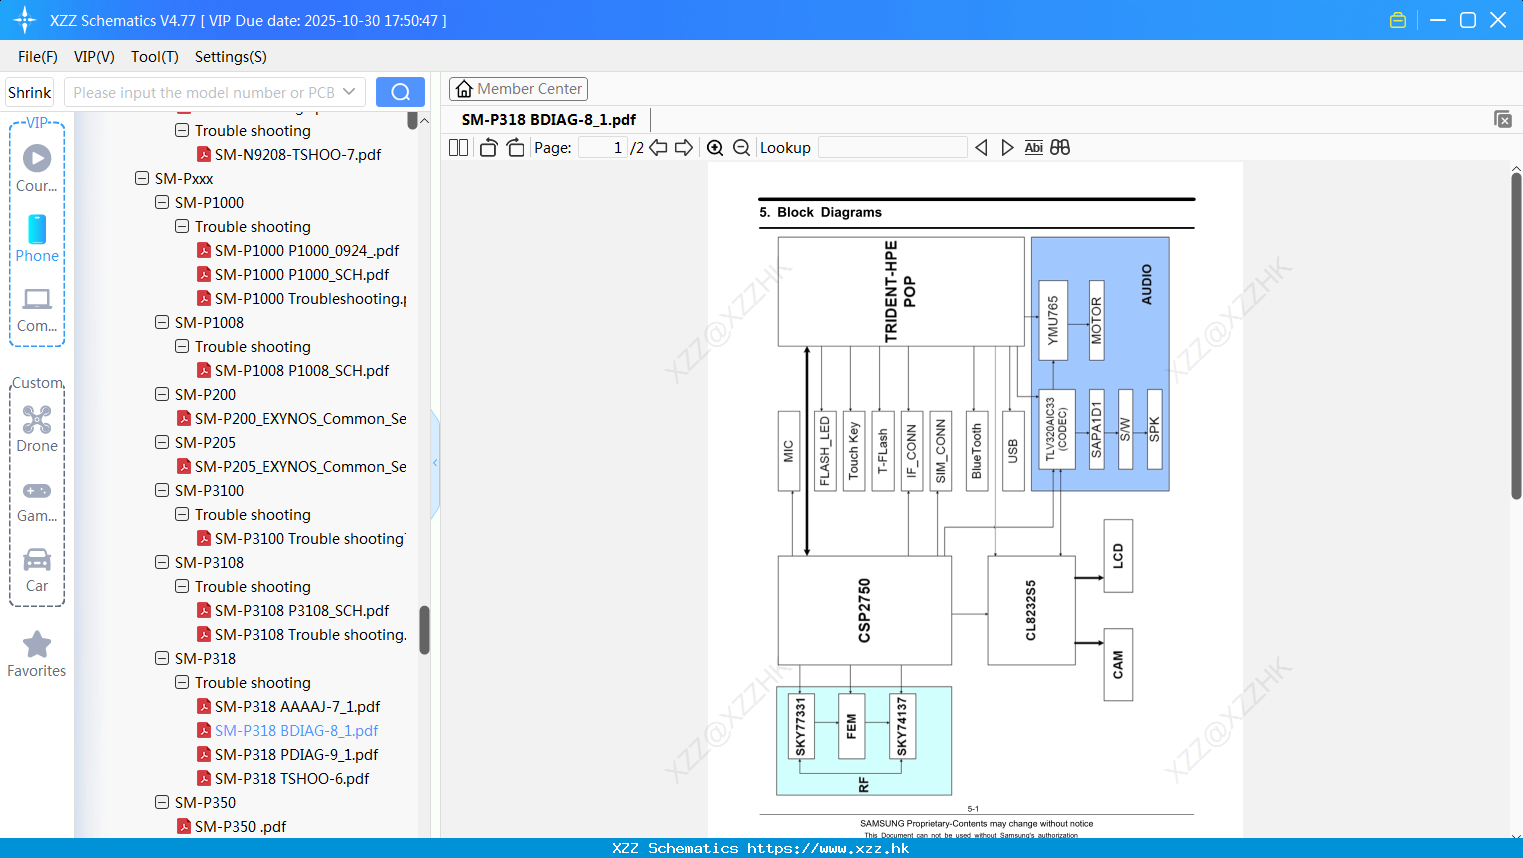Open SM-N9208-TSHOO-7.pdf file
Image resolution: width=1523 pixels, height=858 pixels.
coord(298,155)
